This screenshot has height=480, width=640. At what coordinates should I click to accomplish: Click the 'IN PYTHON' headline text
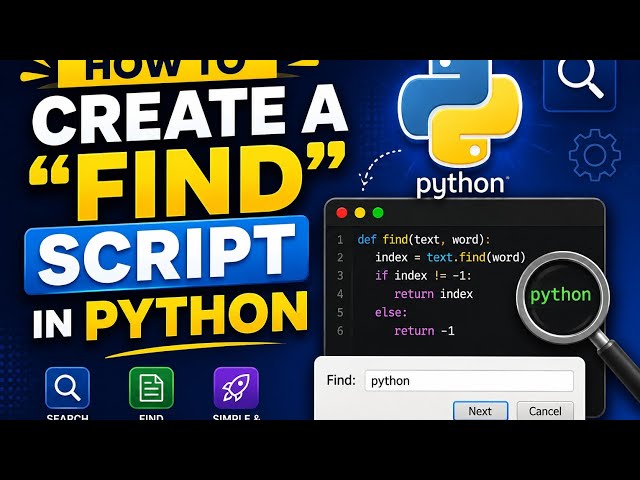click(170, 316)
